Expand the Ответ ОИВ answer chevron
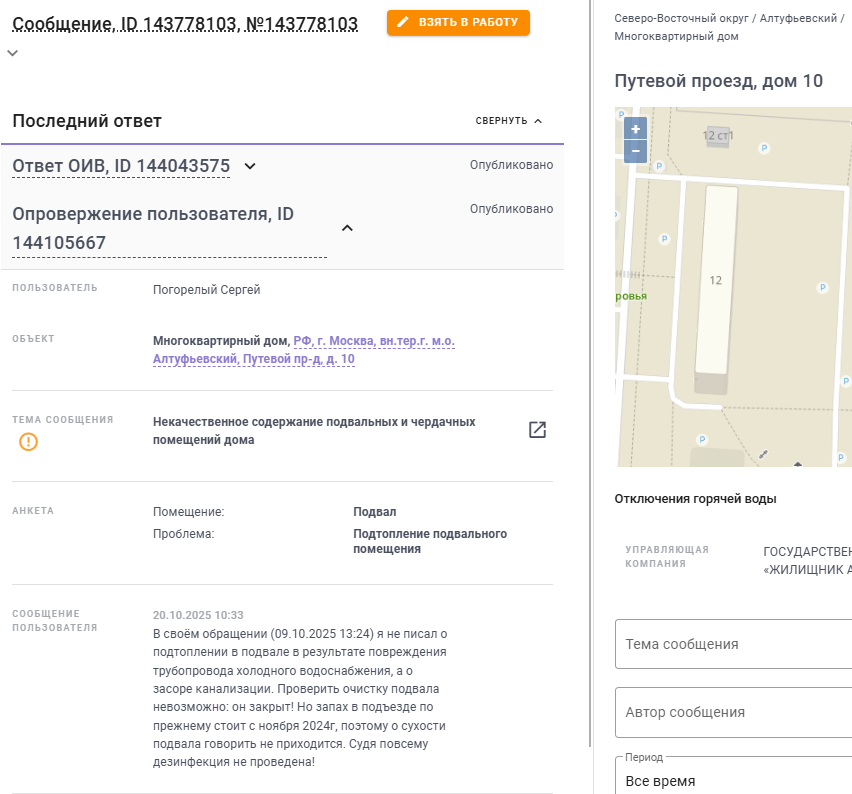 [250, 166]
